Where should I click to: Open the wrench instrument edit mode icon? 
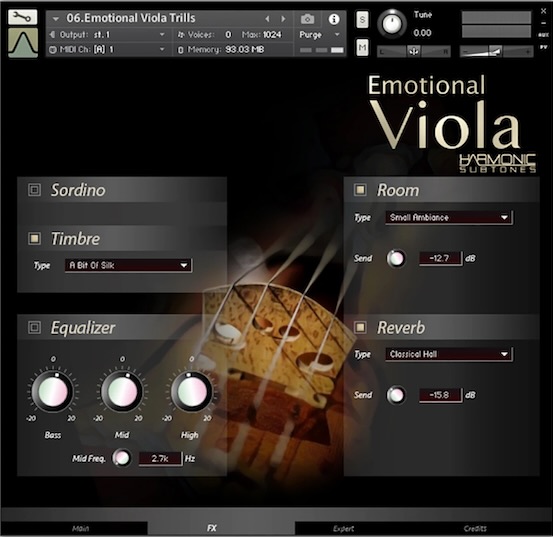[x=23, y=17]
